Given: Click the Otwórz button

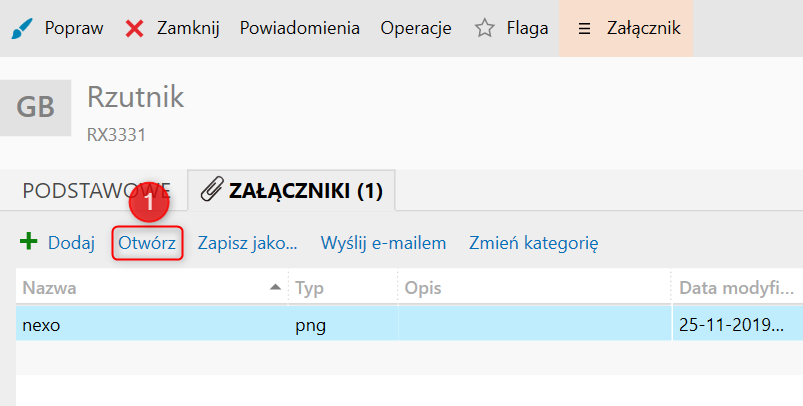Looking at the screenshot, I should (147, 242).
